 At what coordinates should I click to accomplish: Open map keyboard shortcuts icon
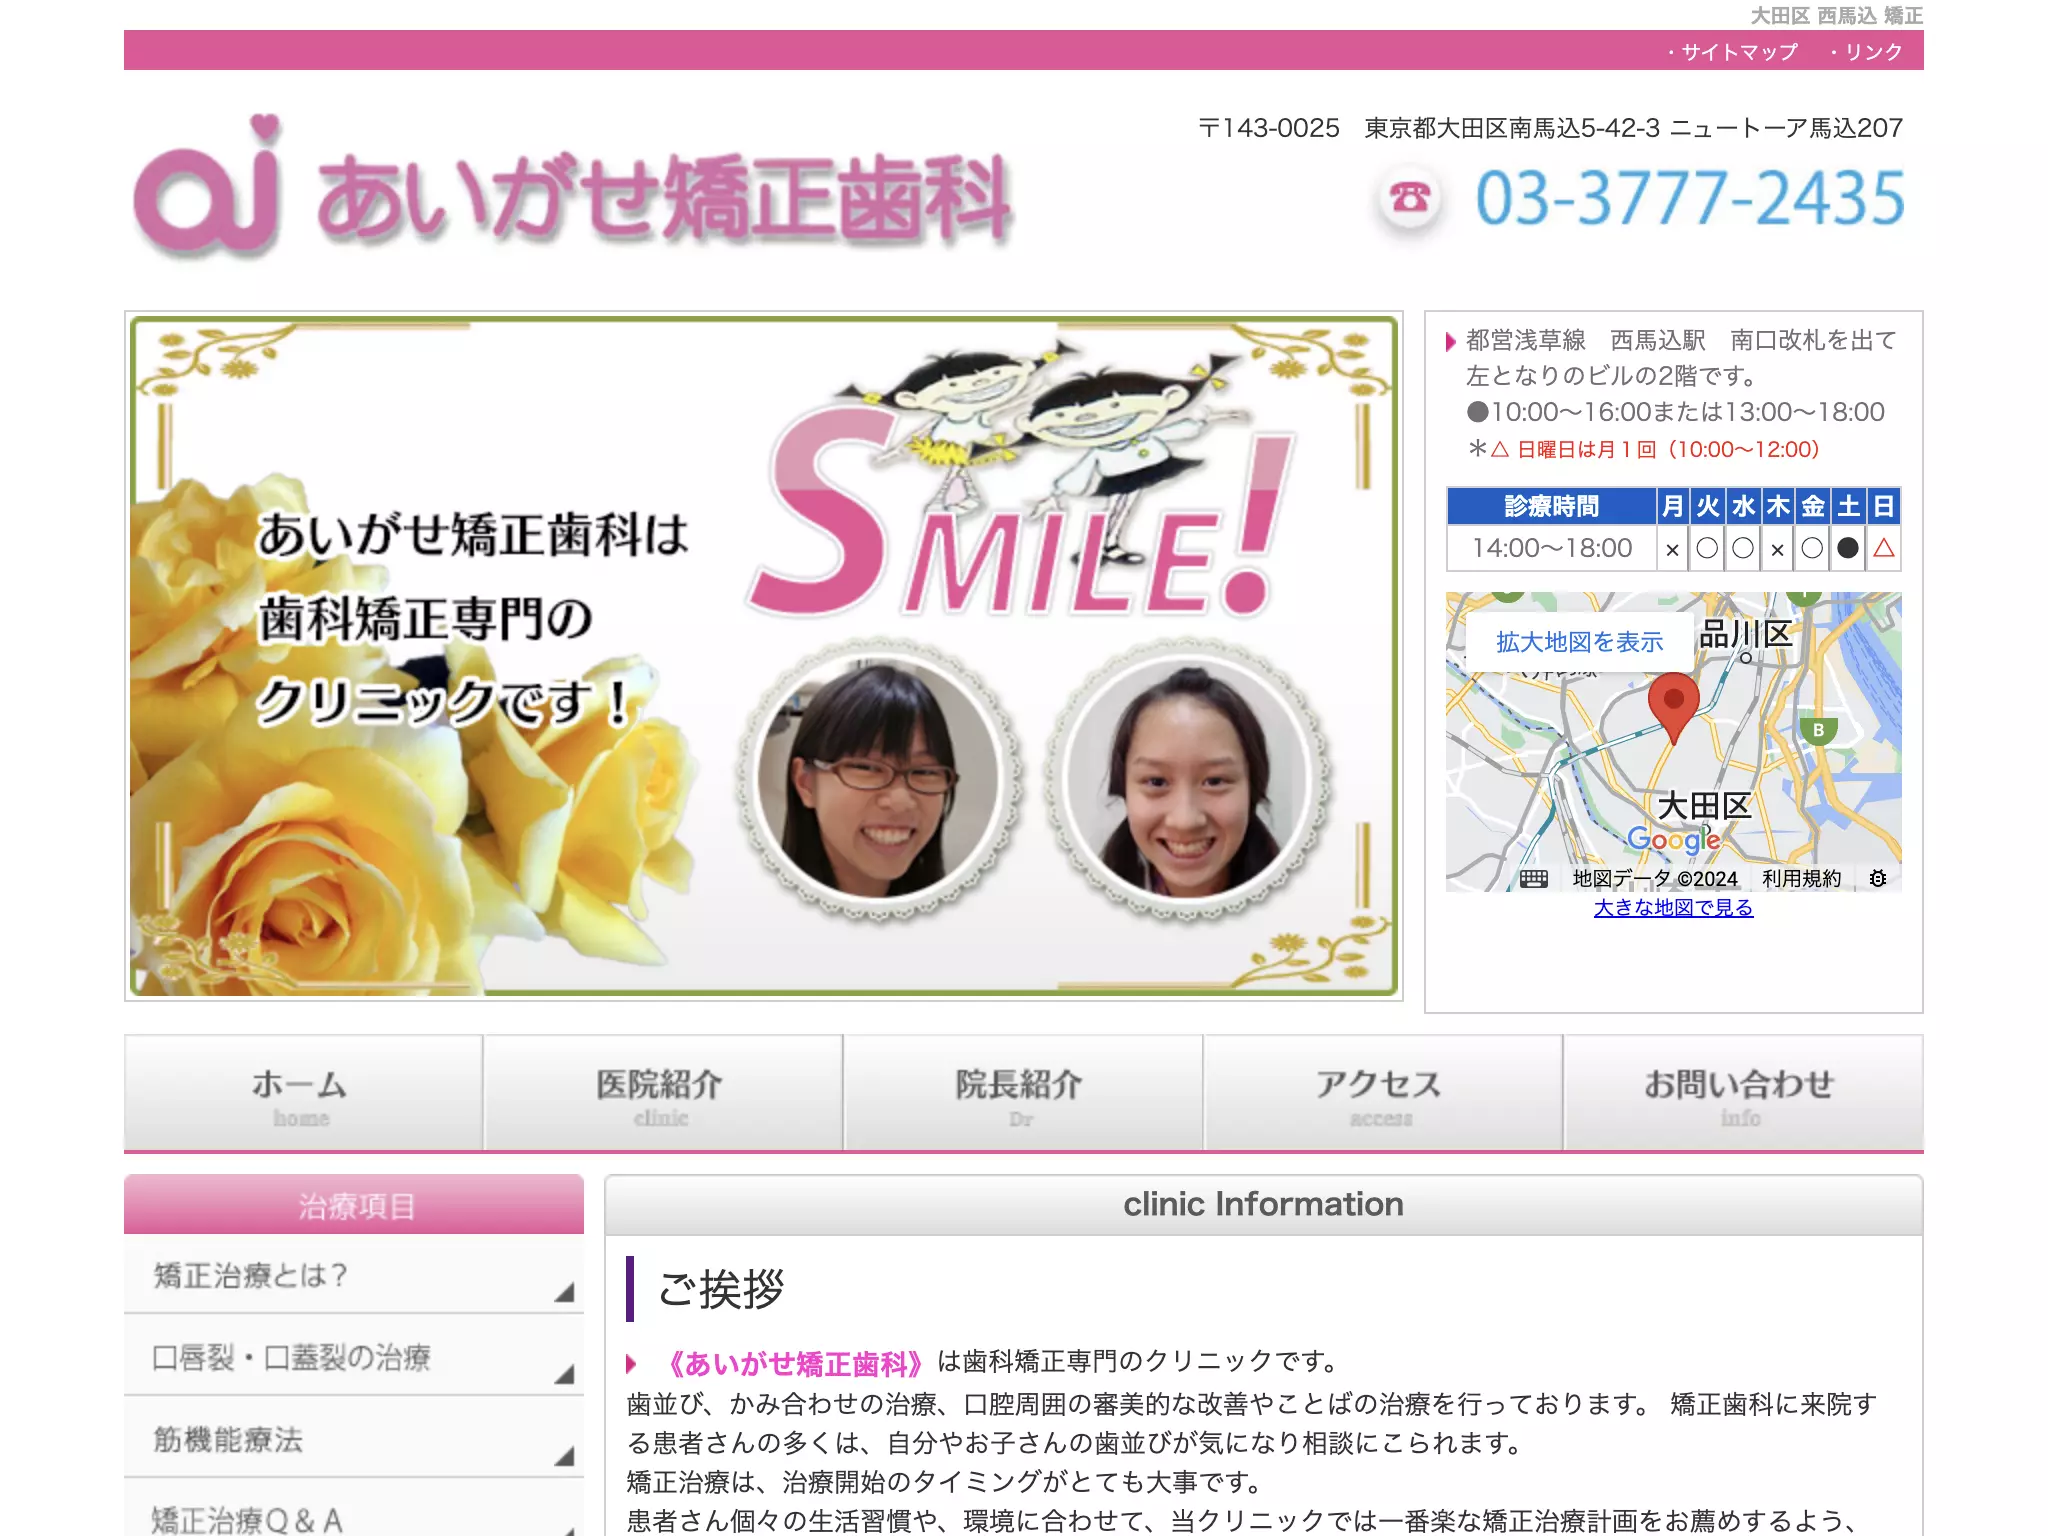point(1533,879)
